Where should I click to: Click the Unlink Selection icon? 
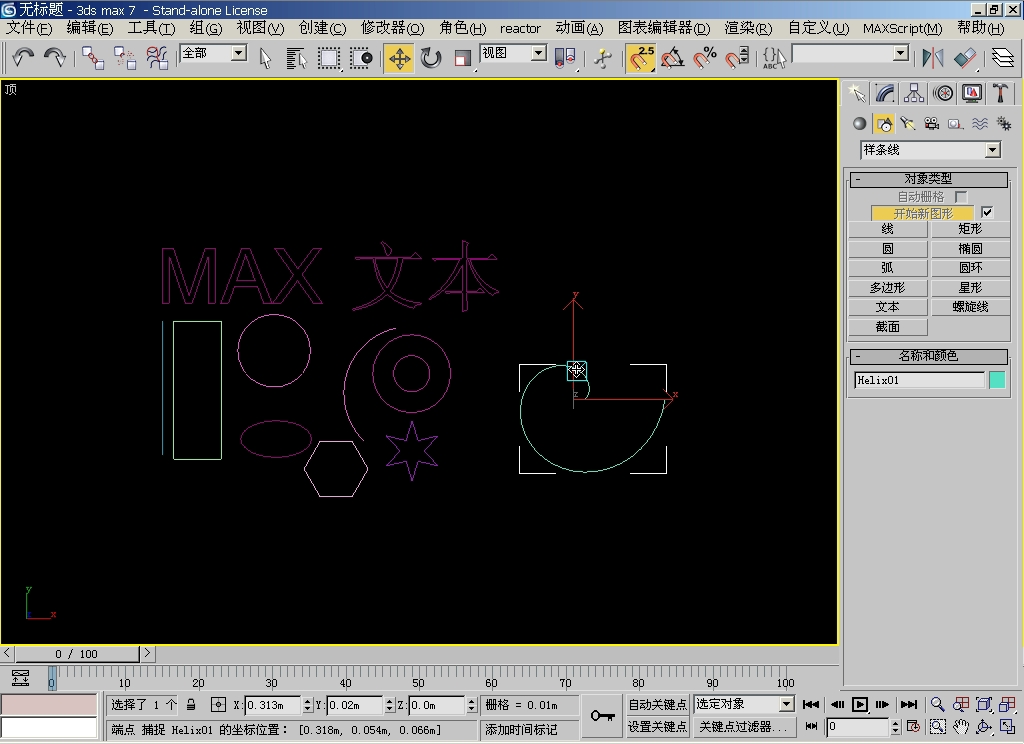(x=124, y=57)
